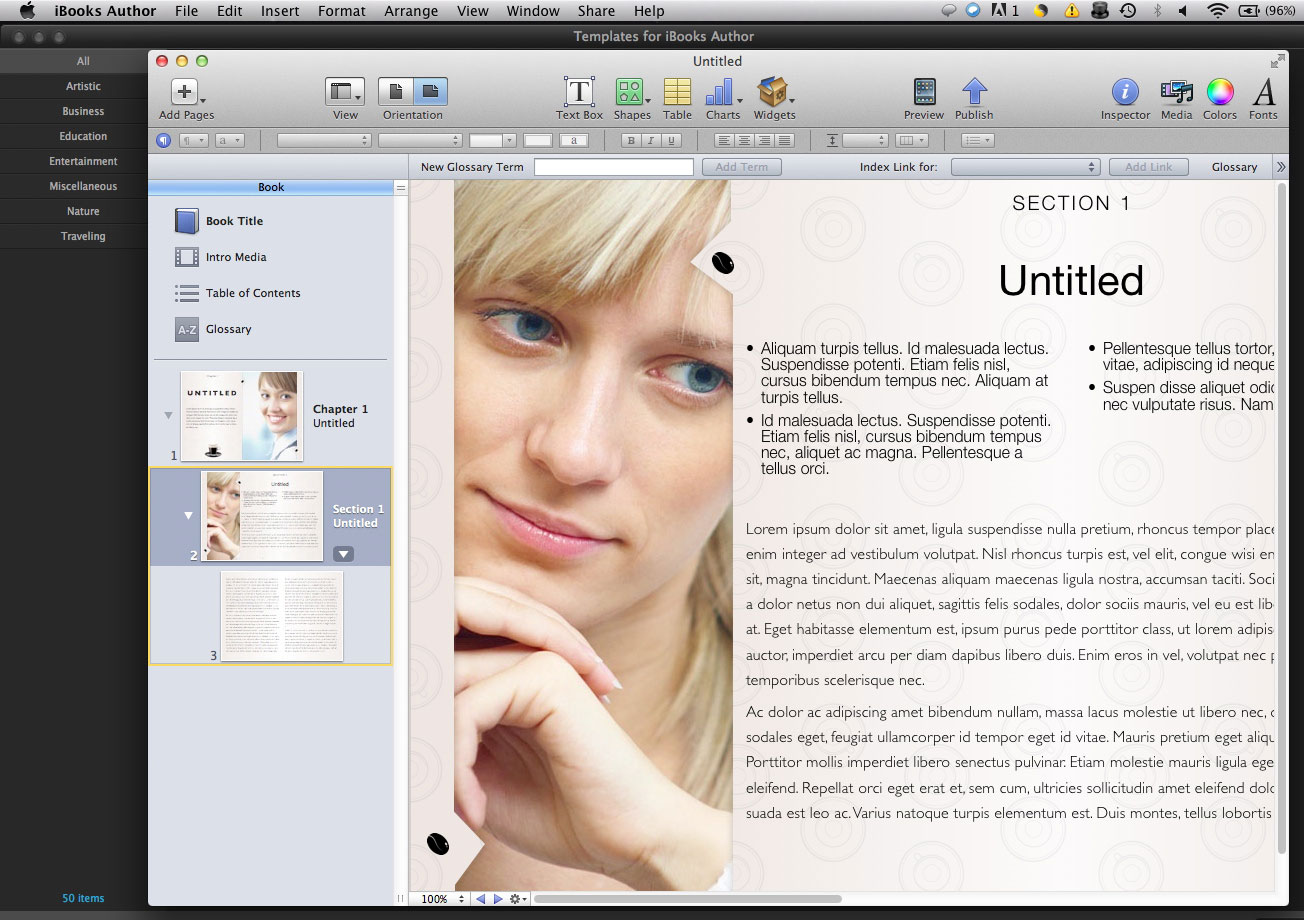Insert a Table from the toolbar
The height and width of the screenshot is (920, 1304).
tap(677, 99)
